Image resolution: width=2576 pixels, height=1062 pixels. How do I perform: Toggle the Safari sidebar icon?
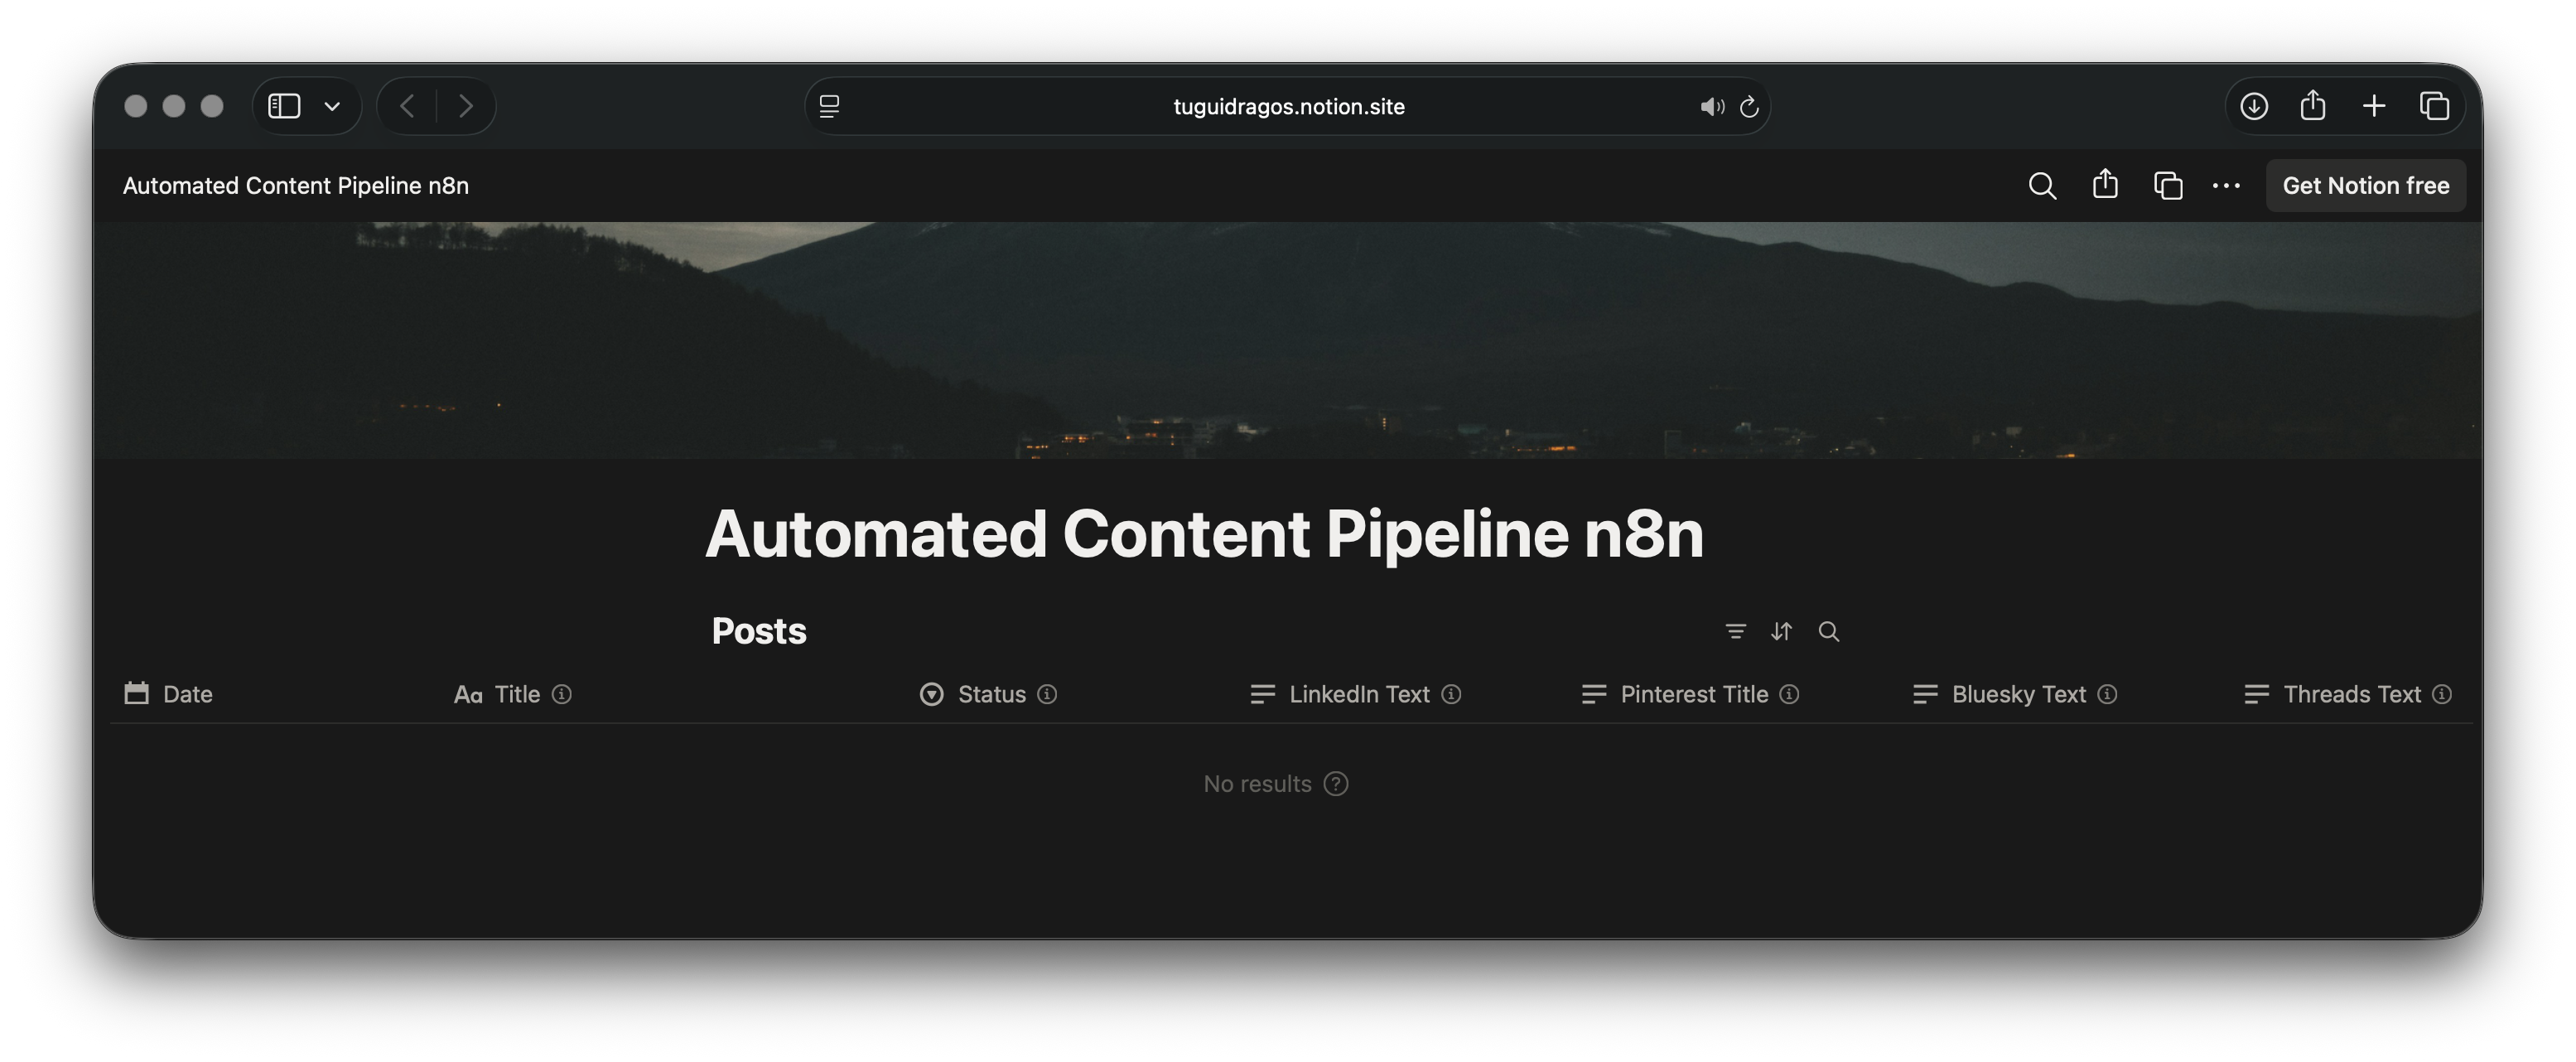coord(284,106)
